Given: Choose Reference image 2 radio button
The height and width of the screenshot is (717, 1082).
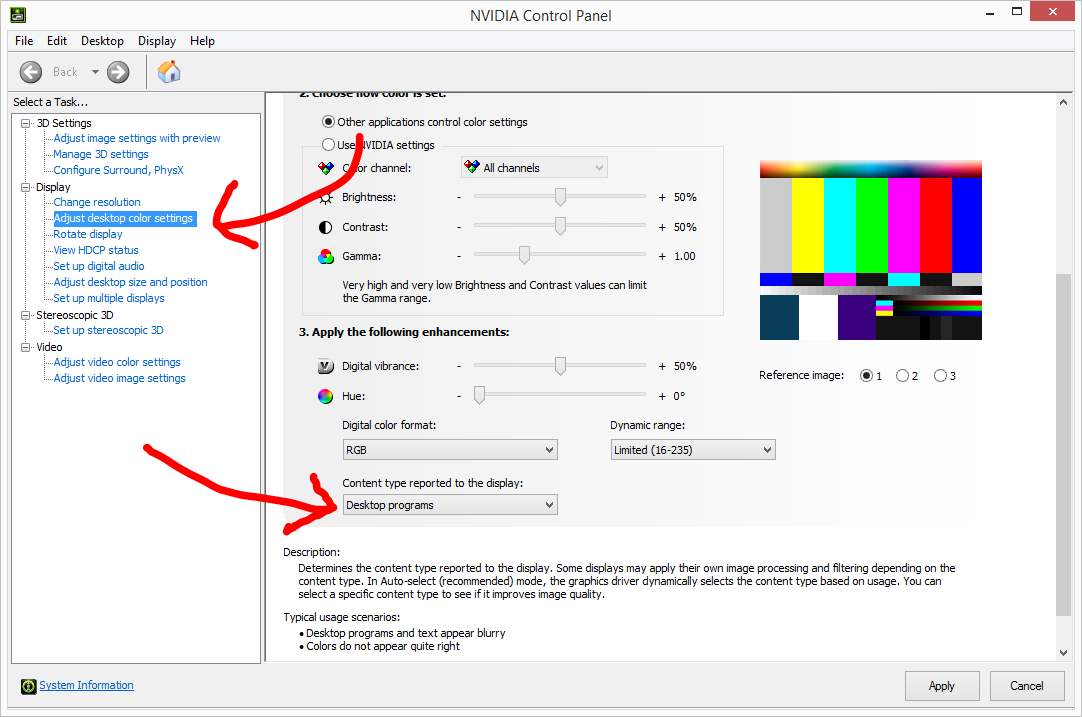Looking at the screenshot, I should [902, 376].
